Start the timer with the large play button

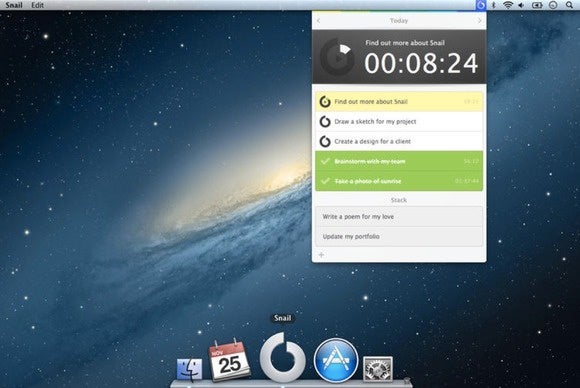337,57
